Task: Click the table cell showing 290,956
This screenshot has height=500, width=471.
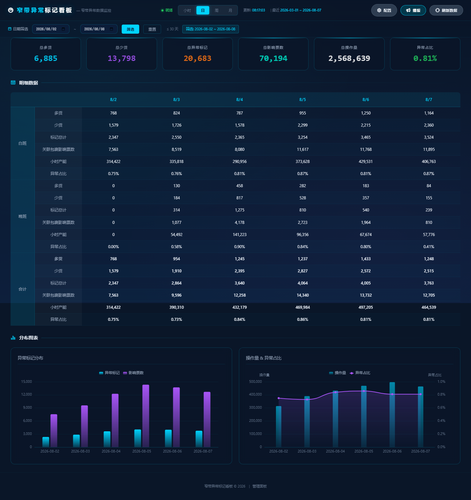Action: (239, 161)
